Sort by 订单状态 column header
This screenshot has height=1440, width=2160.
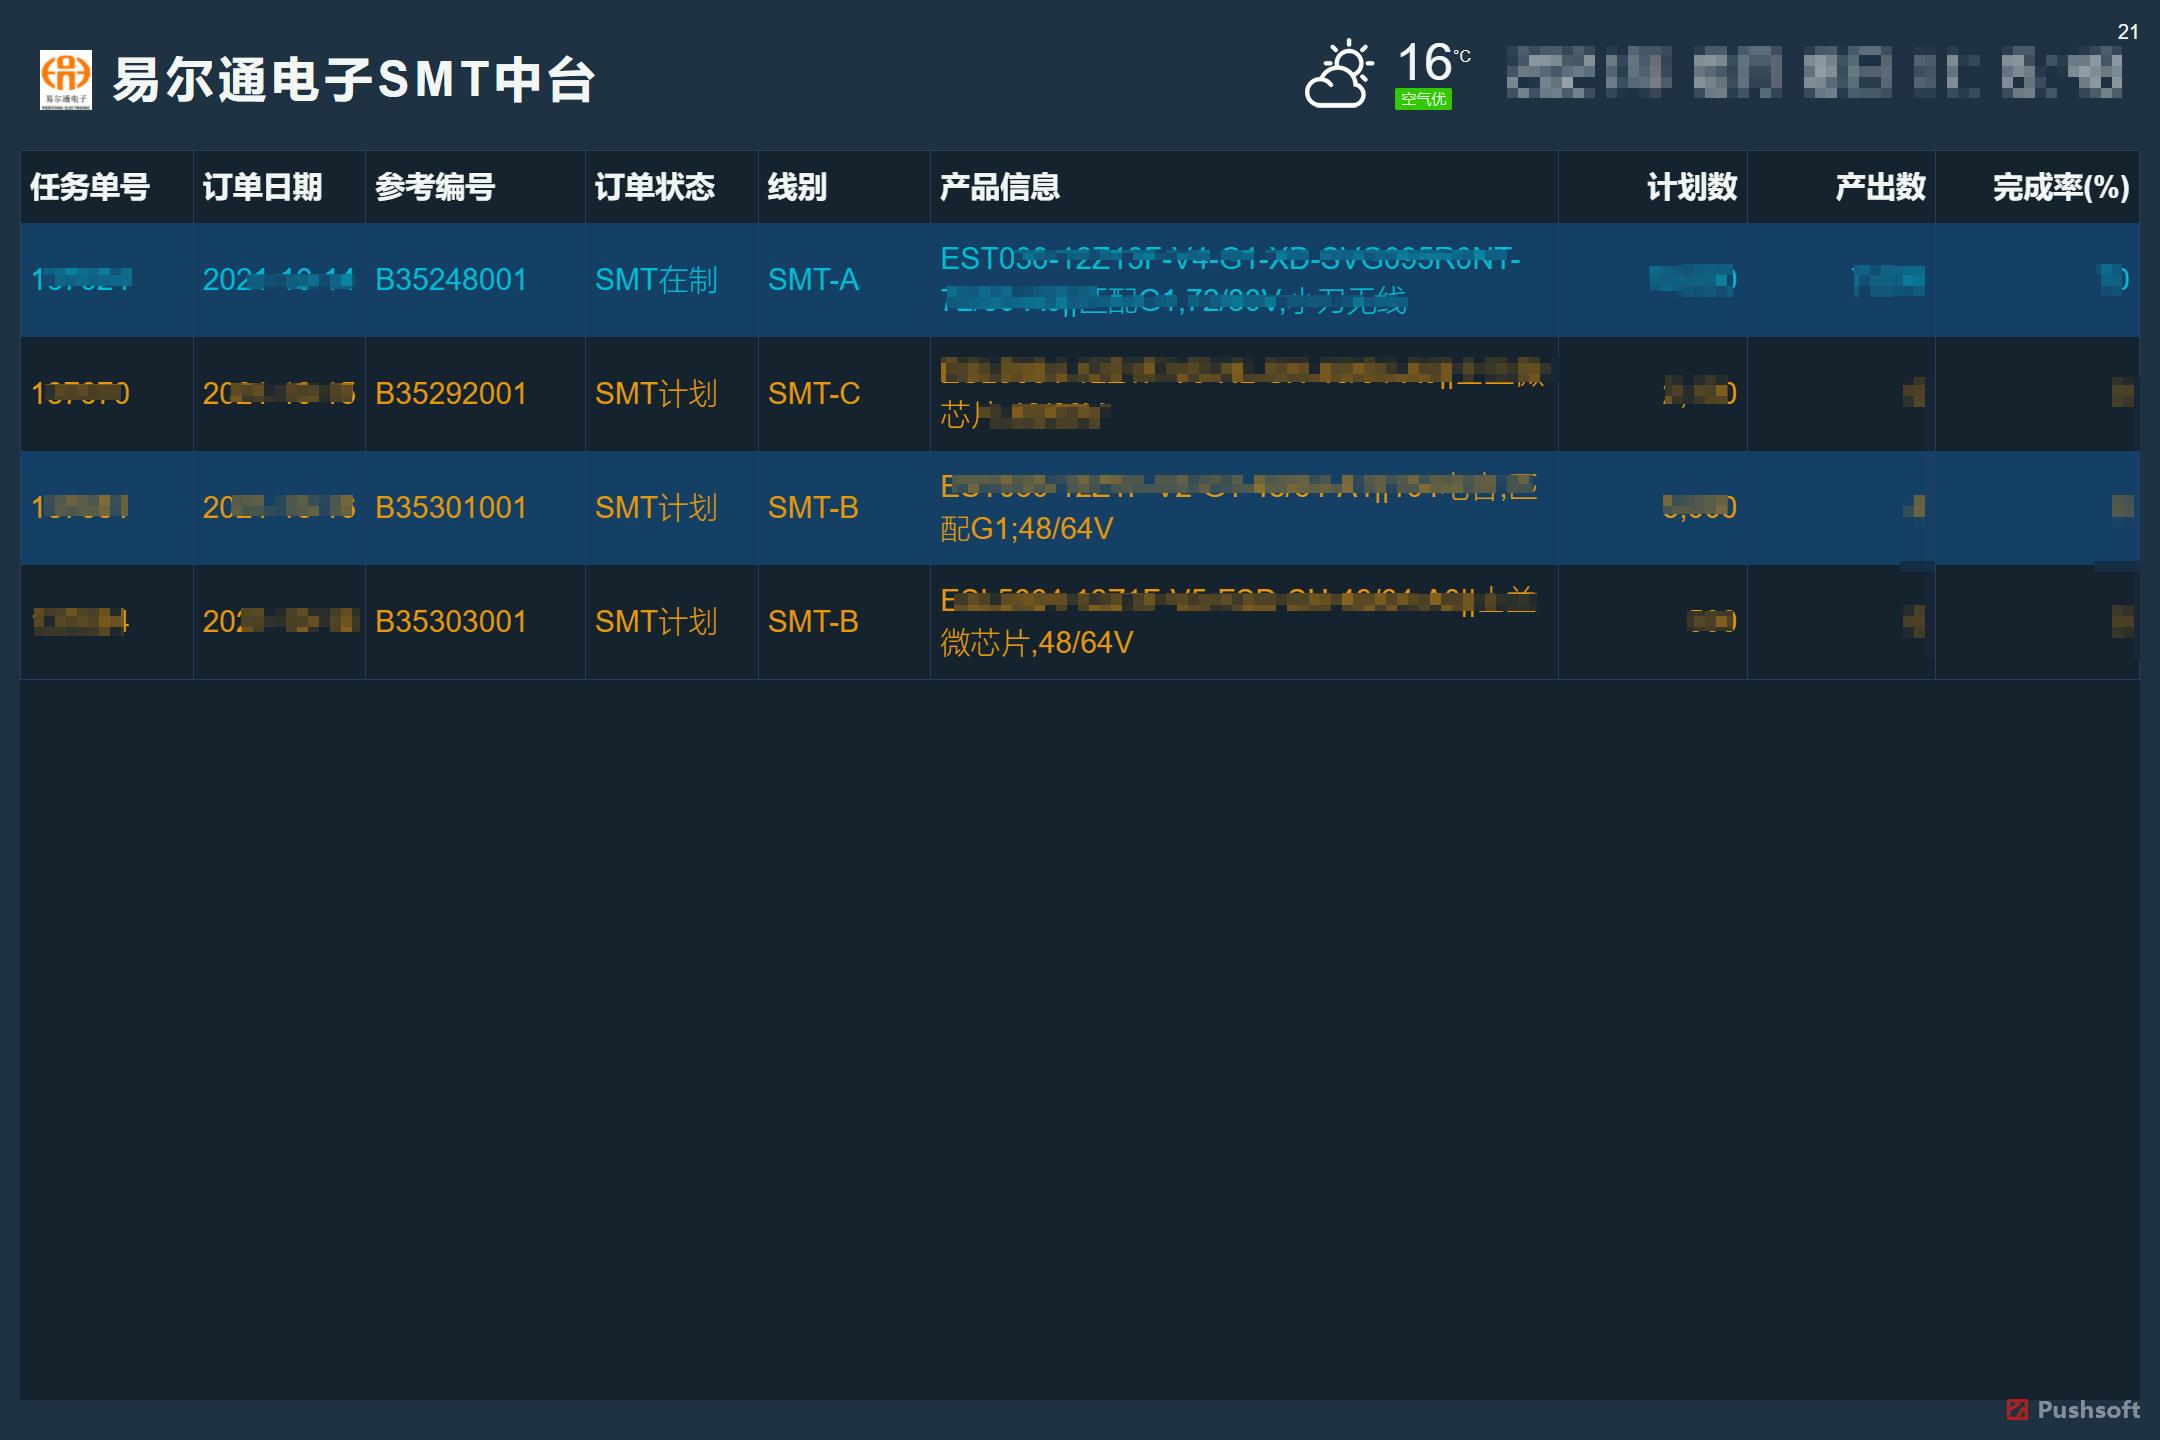coord(654,187)
